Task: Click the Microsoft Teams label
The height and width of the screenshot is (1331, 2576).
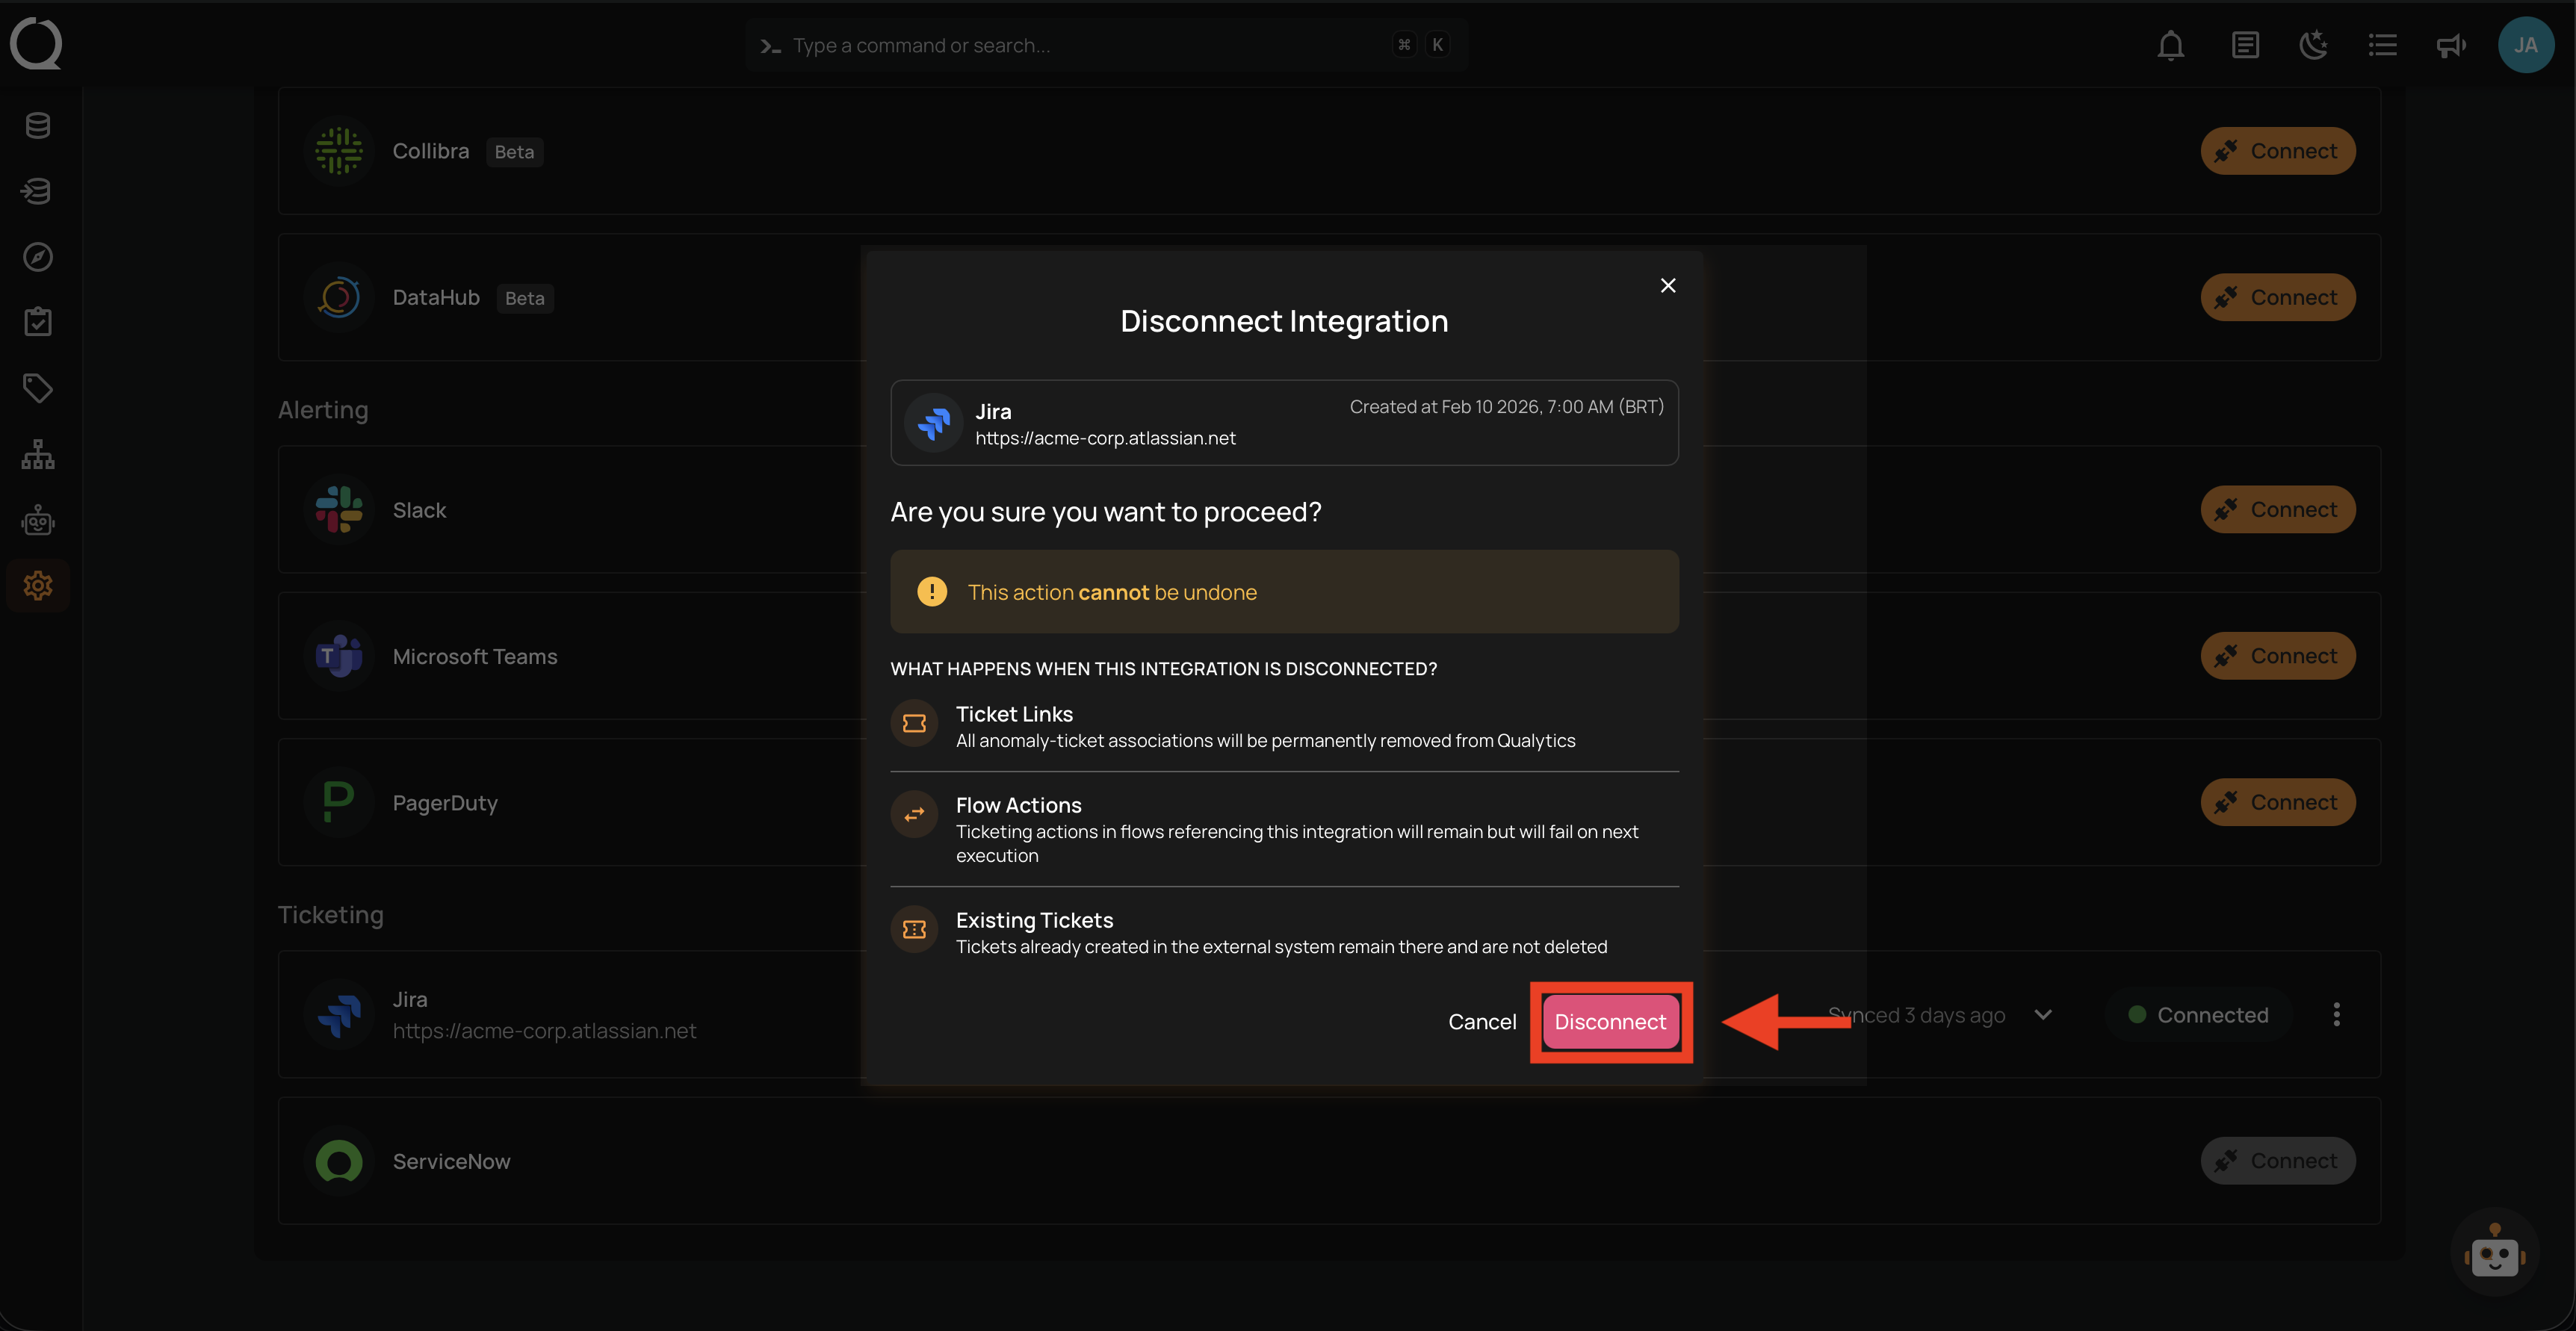Action: (475, 656)
